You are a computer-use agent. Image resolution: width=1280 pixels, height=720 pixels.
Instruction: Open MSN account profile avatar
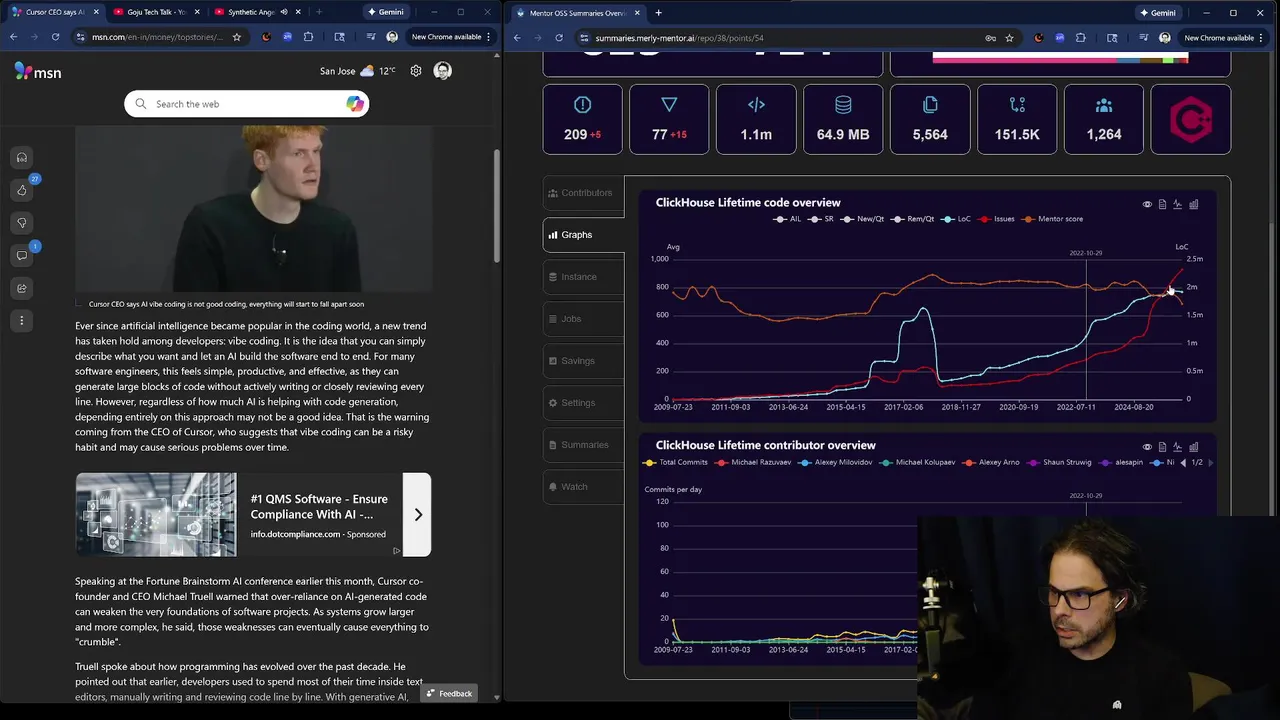[443, 71]
